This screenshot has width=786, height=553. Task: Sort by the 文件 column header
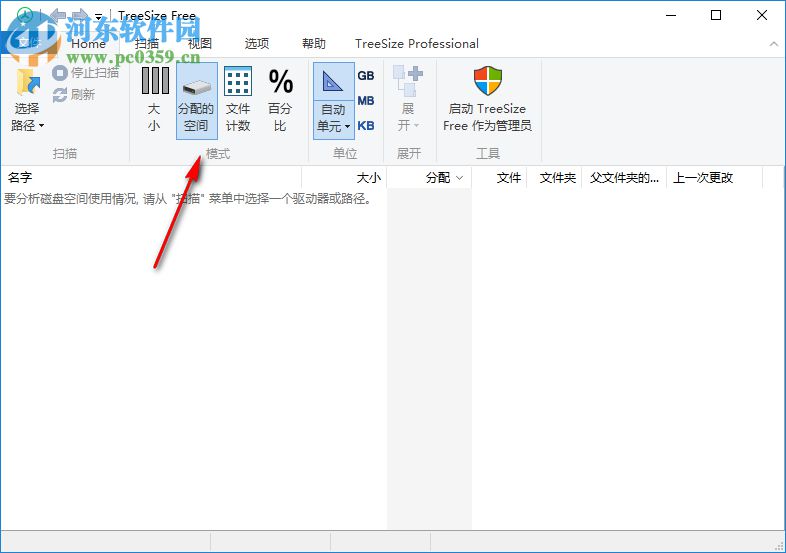(499, 177)
